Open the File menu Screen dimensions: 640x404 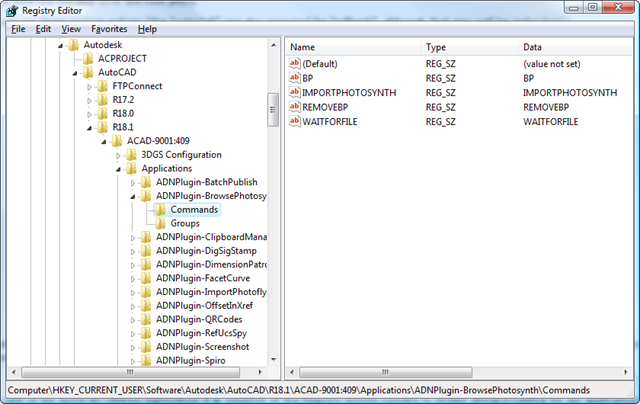coord(19,29)
